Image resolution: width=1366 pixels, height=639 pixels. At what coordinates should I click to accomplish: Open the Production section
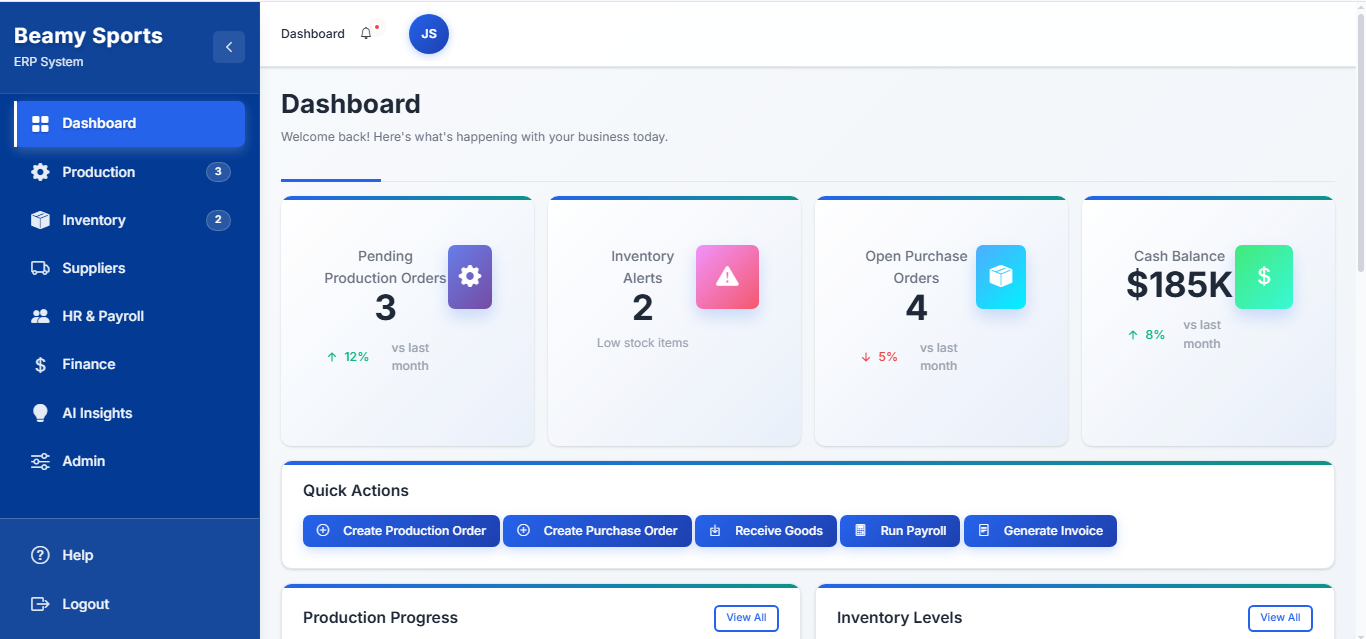(130, 172)
